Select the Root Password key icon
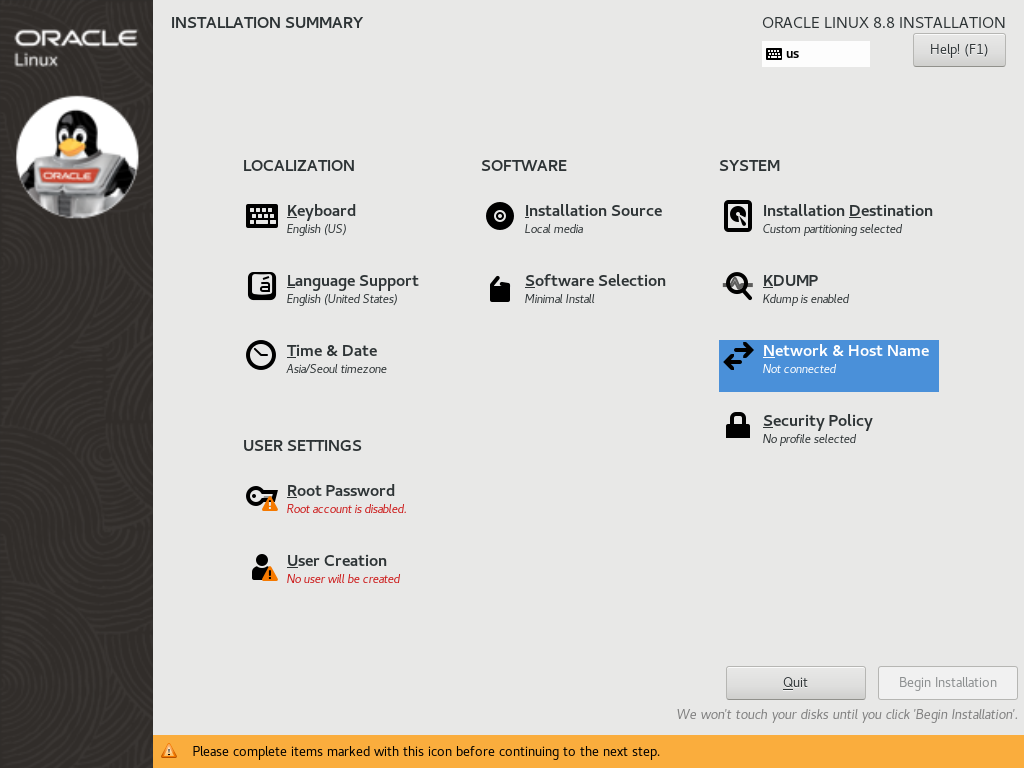This screenshot has width=1024, height=768. point(261,496)
